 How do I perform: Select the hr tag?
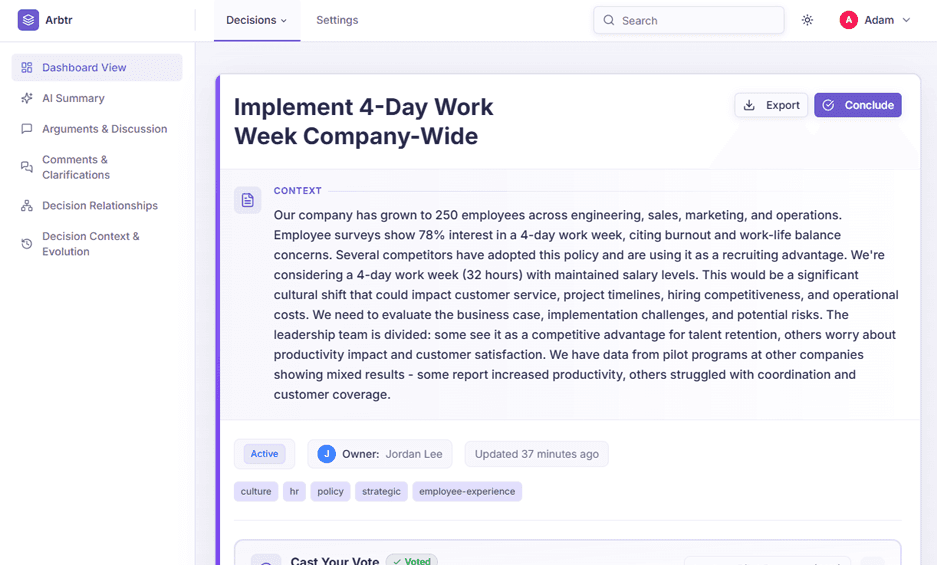(x=294, y=491)
